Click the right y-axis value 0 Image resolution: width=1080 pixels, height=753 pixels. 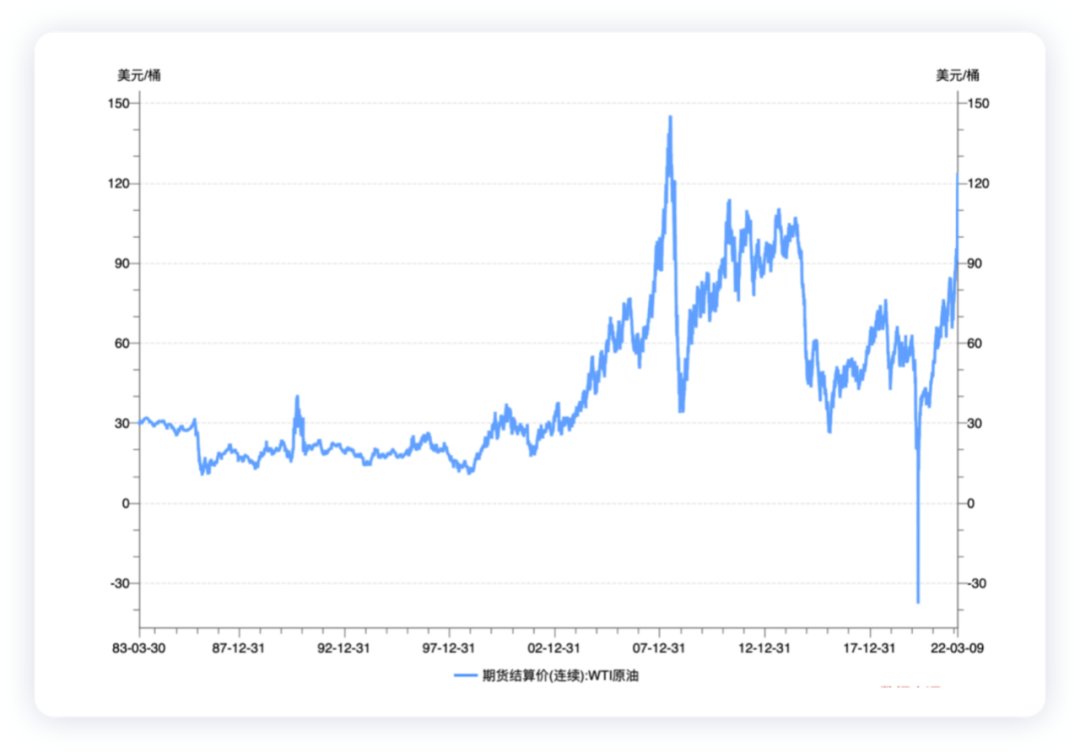971,504
